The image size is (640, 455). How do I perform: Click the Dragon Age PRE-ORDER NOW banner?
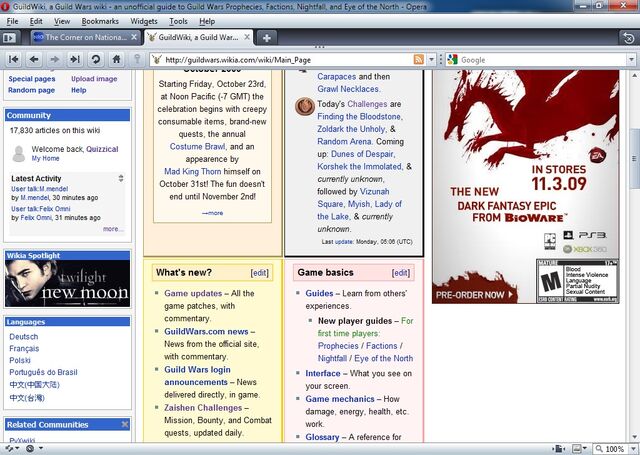click(474, 295)
